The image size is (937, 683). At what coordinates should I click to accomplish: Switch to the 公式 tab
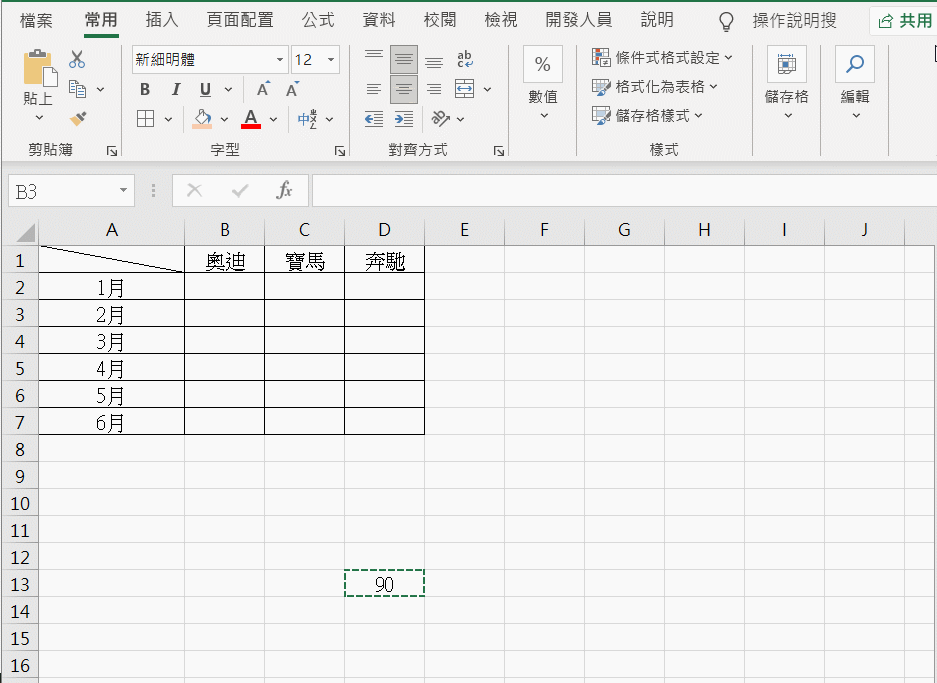(x=318, y=20)
